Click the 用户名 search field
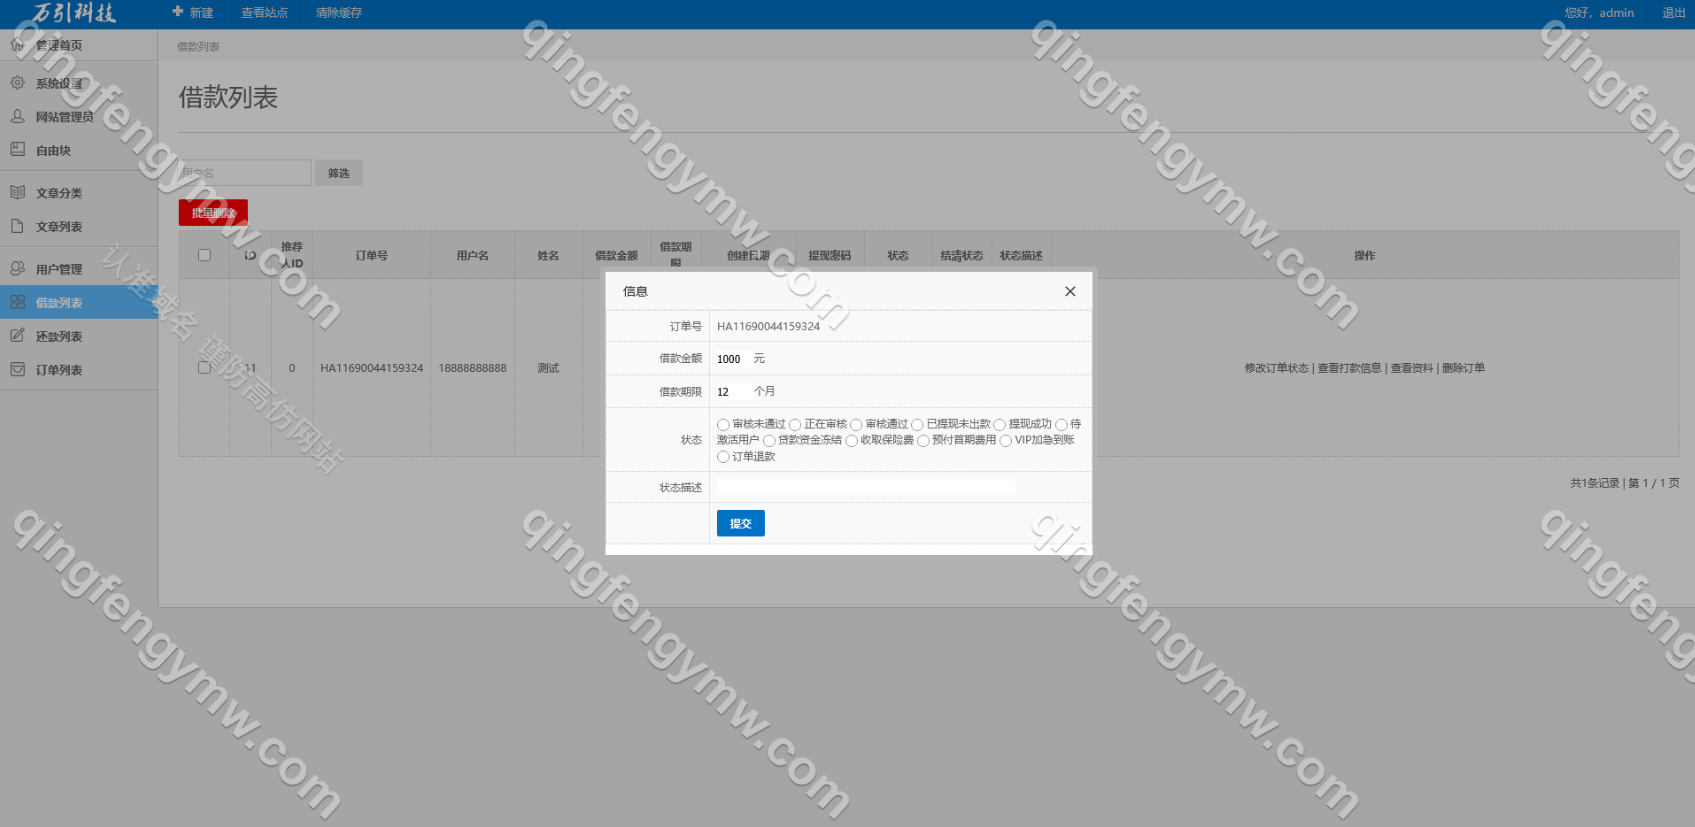This screenshot has height=827, width=1695. tap(245, 173)
